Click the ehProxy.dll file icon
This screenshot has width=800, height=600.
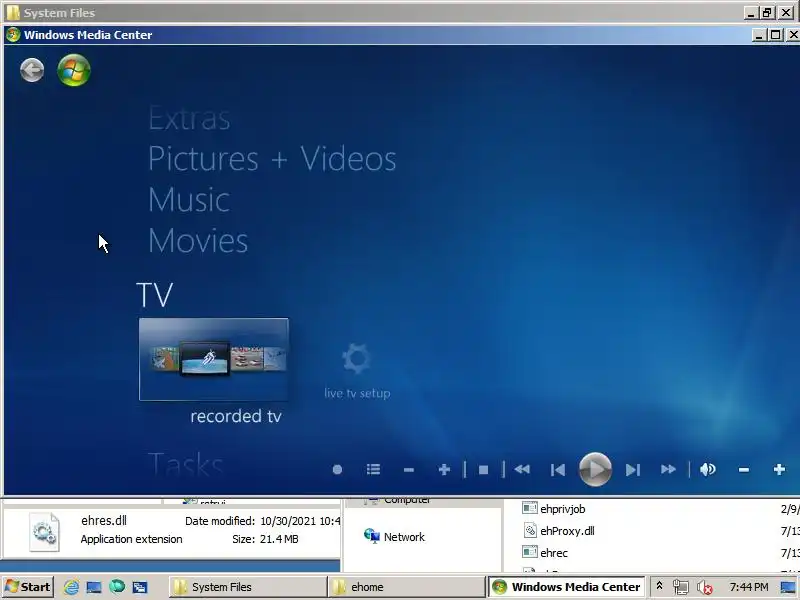click(530, 530)
